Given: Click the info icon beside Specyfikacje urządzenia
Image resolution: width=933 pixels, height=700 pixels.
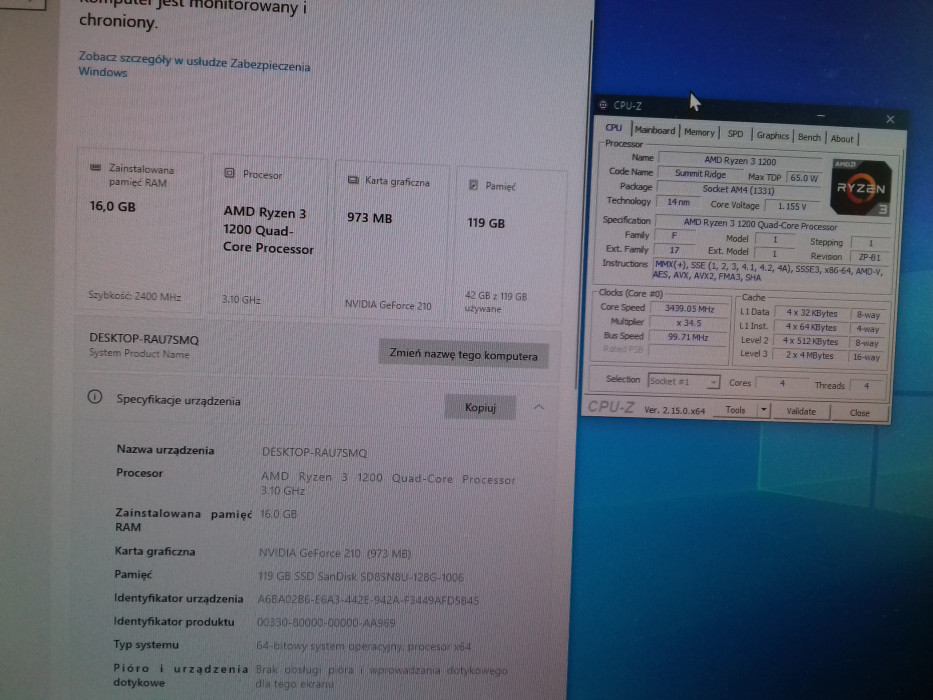Looking at the screenshot, I should [x=95, y=397].
